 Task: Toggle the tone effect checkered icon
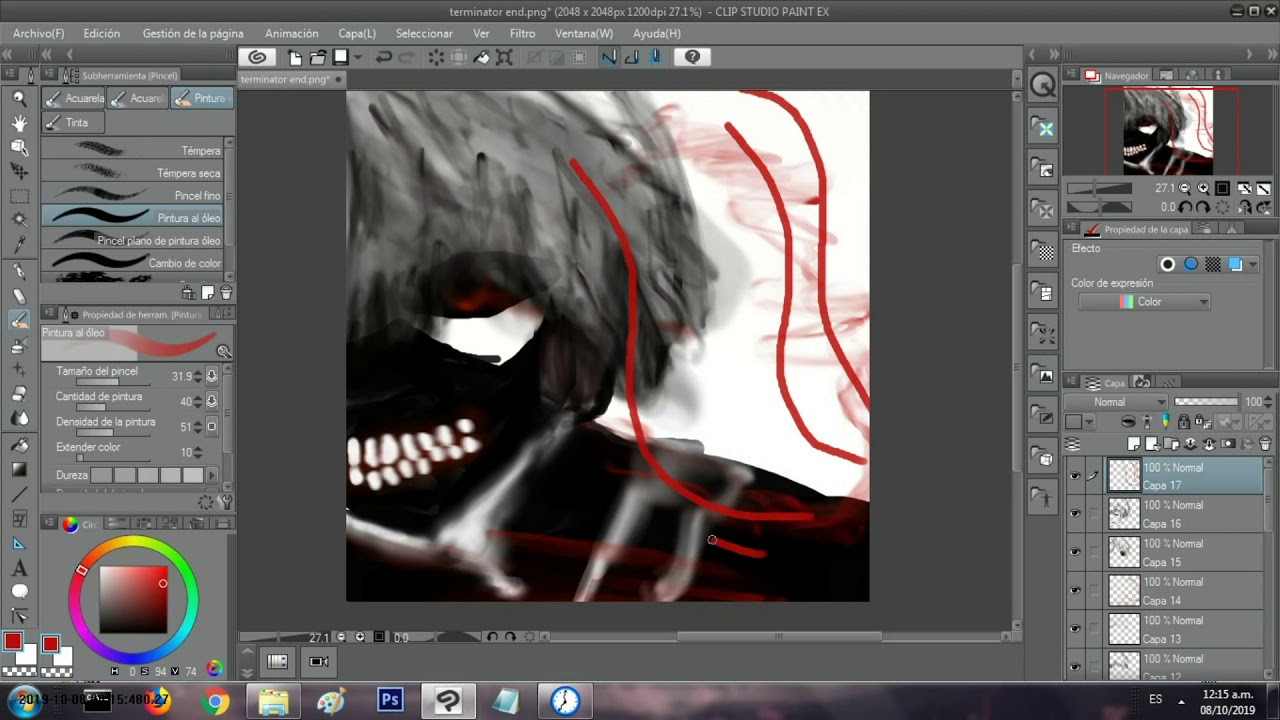[x=1213, y=264]
